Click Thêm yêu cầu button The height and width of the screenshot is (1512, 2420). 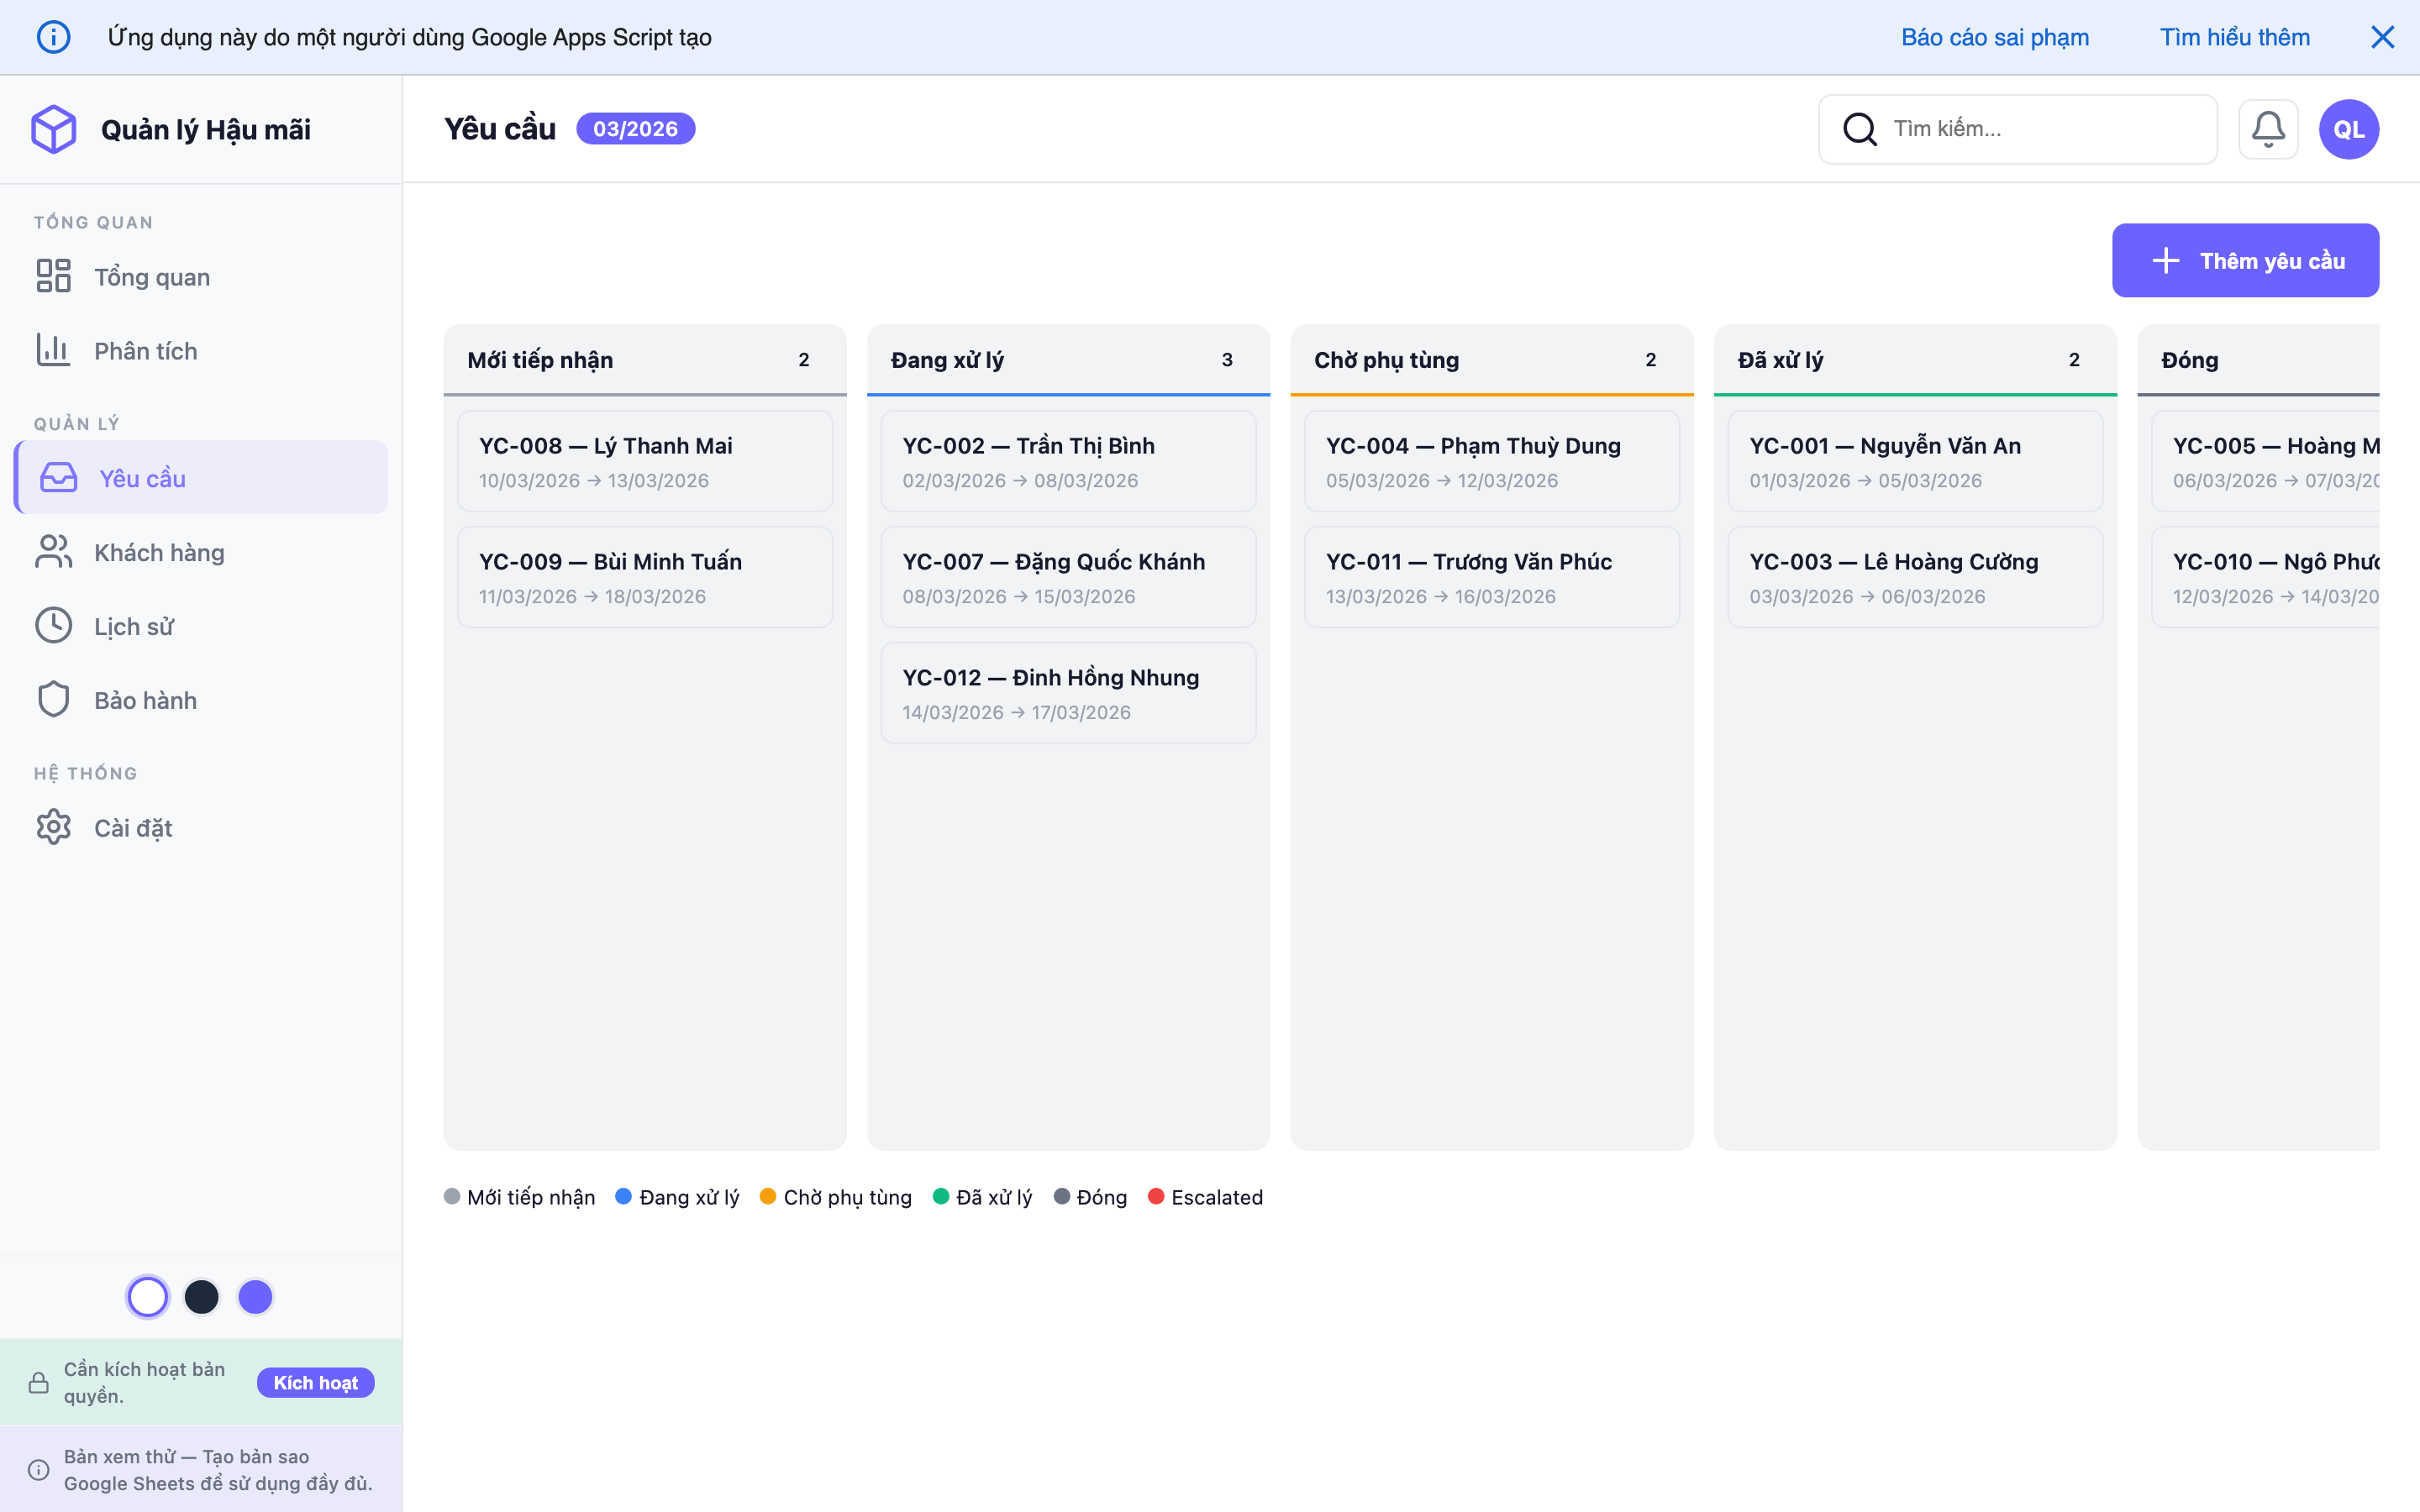pyautogui.click(x=2245, y=261)
